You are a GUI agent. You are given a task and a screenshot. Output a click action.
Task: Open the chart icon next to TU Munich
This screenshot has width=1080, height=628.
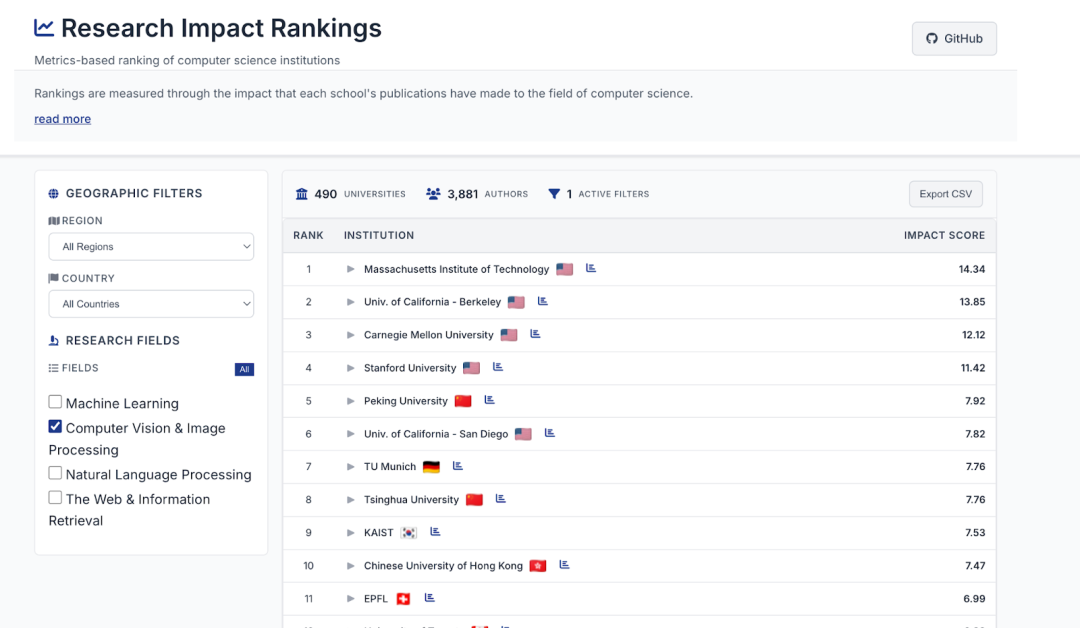(458, 466)
